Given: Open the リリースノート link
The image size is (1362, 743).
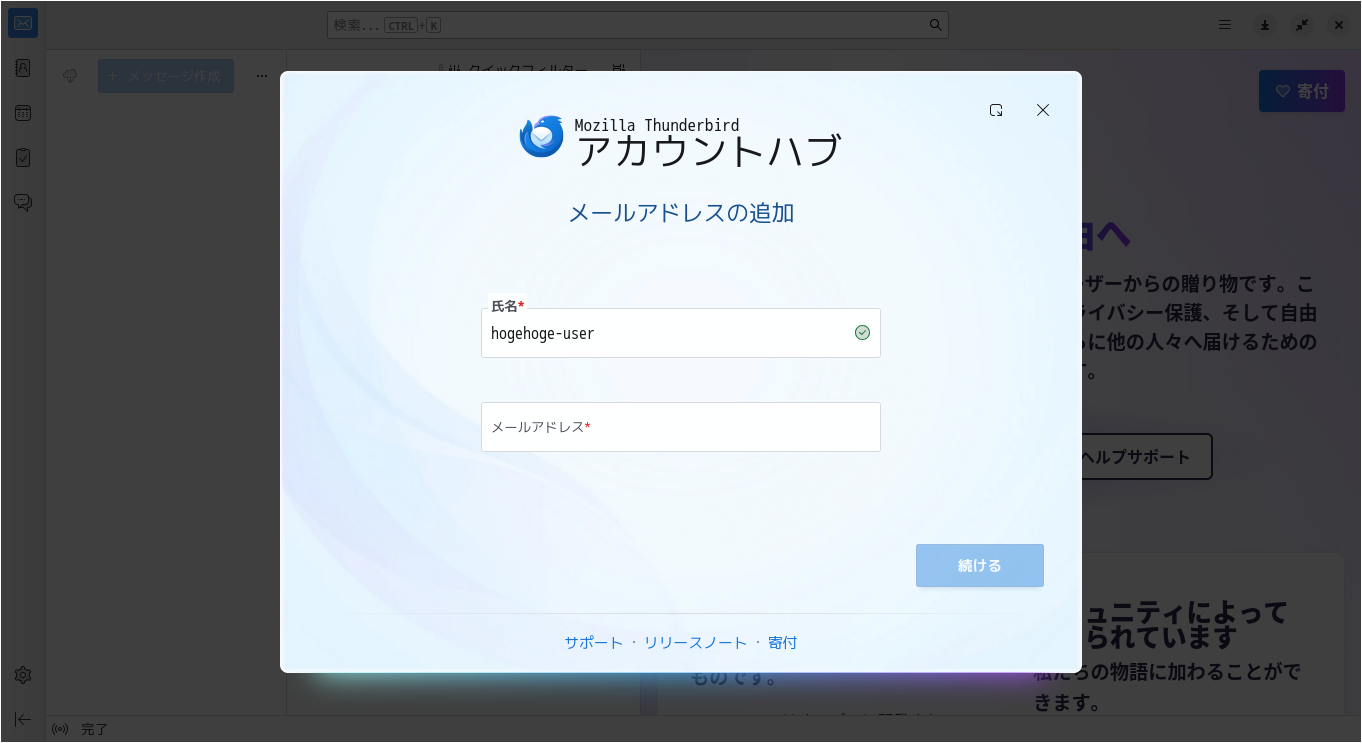Looking at the screenshot, I should coord(695,643).
